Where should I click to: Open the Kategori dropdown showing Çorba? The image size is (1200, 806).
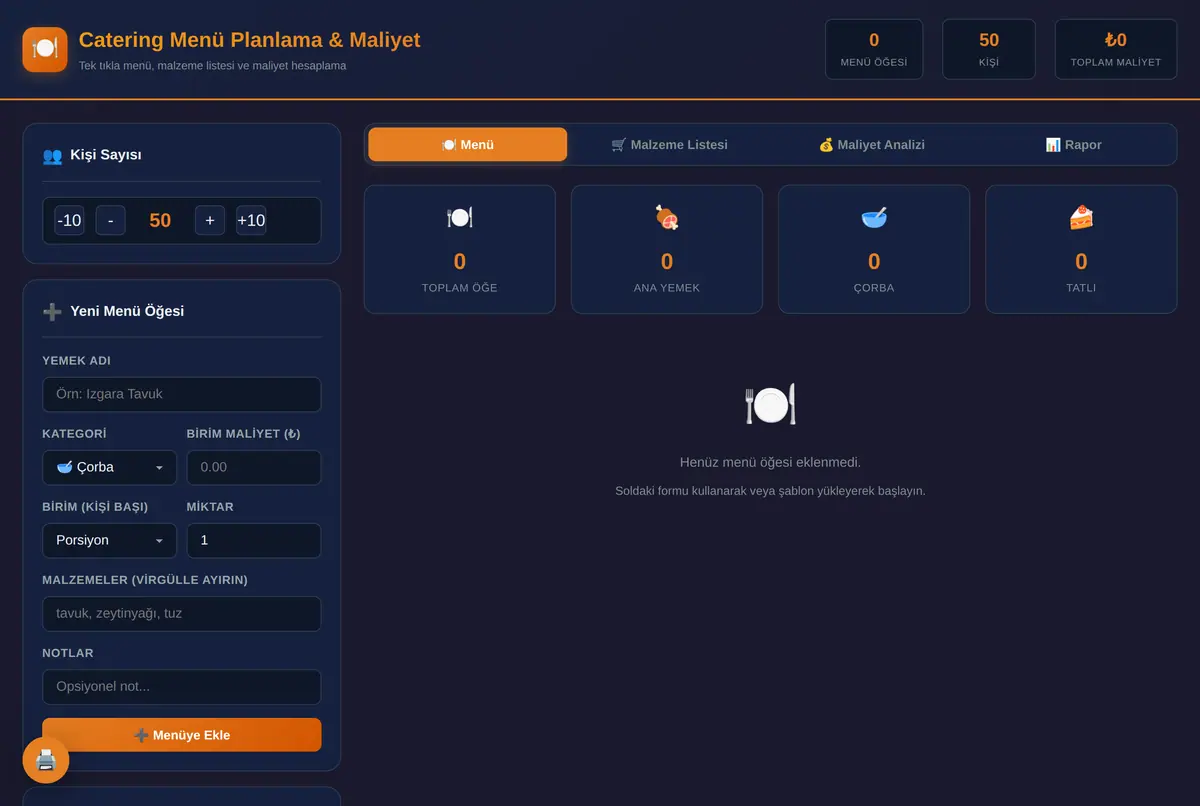click(x=110, y=467)
